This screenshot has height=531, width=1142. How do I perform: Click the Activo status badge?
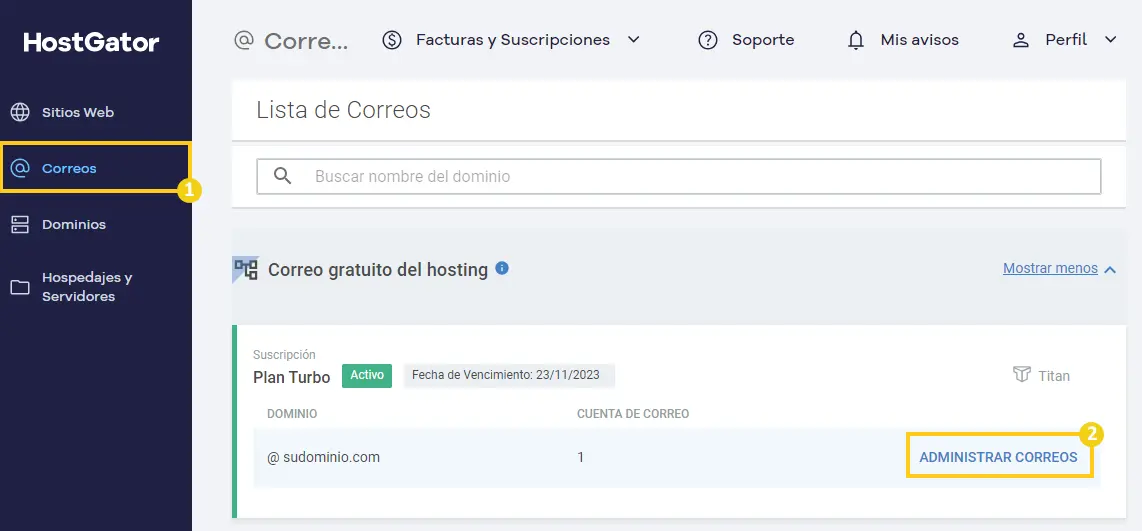pos(367,376)
